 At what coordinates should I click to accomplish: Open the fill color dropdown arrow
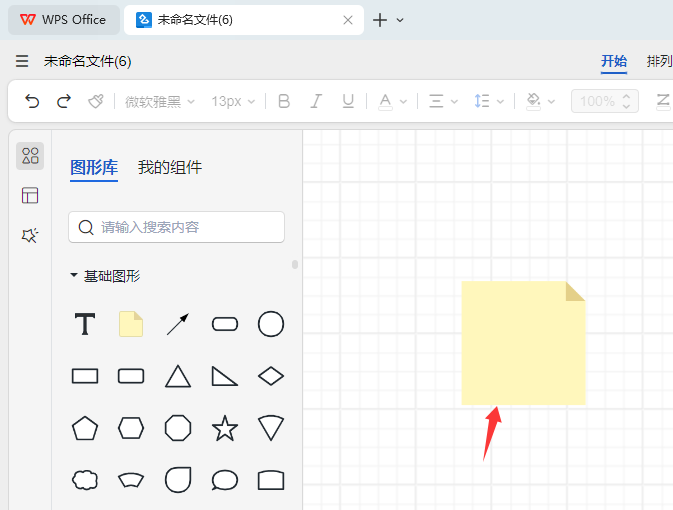click(552, 102)
